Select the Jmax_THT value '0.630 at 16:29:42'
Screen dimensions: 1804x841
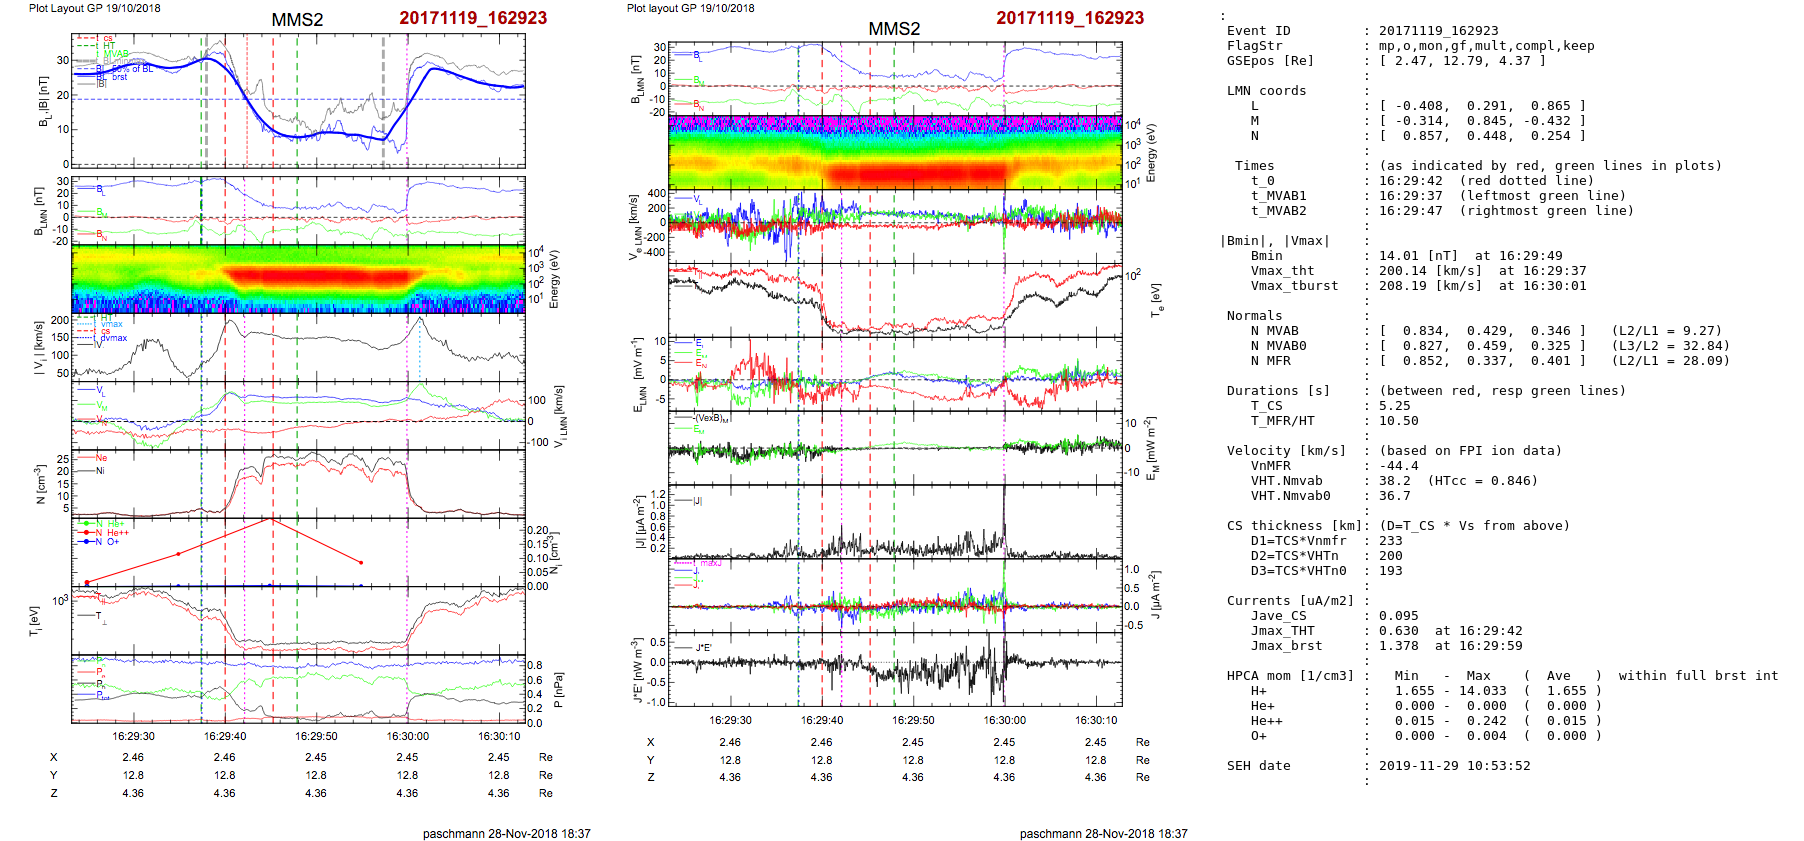click(1450, 631)
